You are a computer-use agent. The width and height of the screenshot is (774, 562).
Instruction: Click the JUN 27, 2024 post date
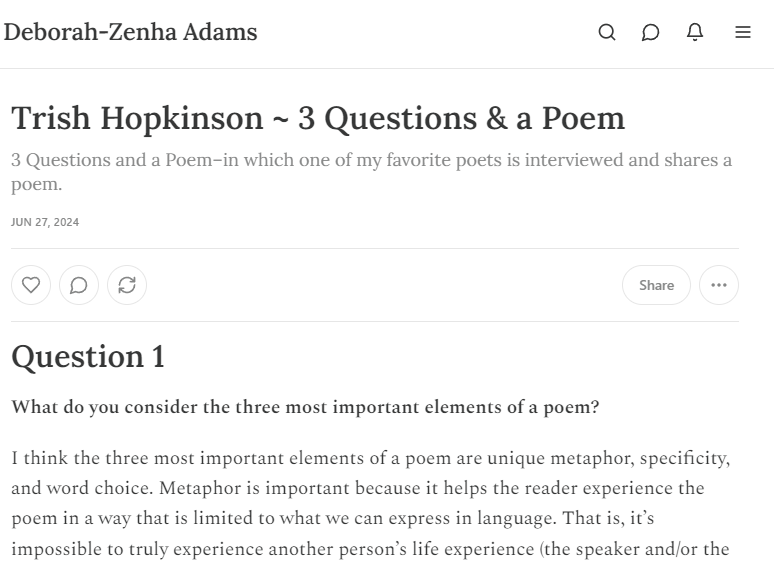coord(45,222)
